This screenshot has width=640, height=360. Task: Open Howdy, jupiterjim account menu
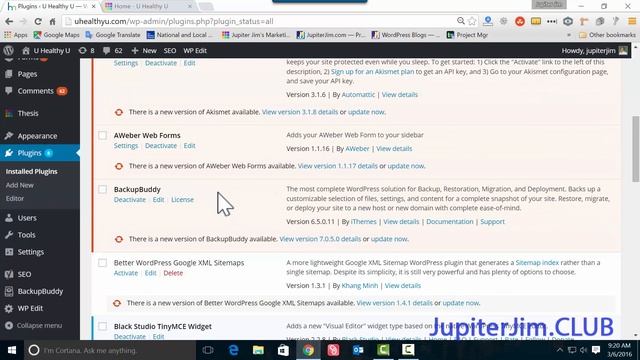pyautogui.click(x=594, y=51)
